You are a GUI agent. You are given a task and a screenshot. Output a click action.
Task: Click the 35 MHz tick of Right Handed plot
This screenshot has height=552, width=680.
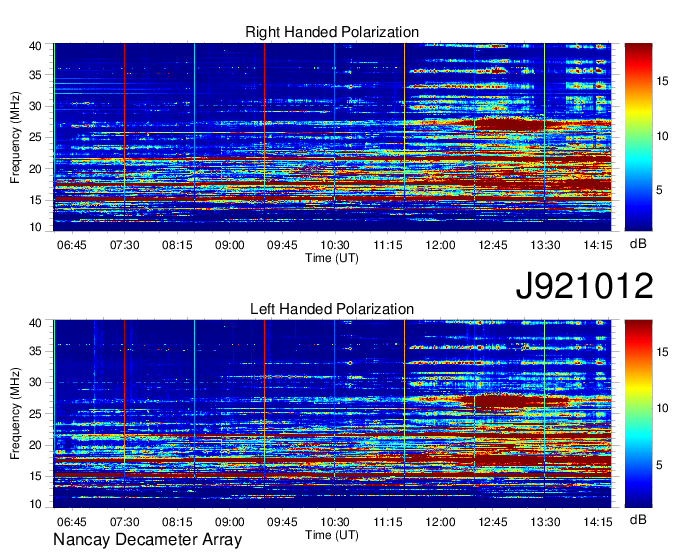click(35, 75)
